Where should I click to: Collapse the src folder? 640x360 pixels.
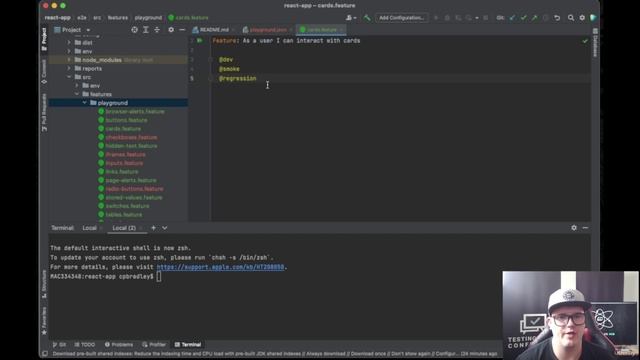click(69, 77)
